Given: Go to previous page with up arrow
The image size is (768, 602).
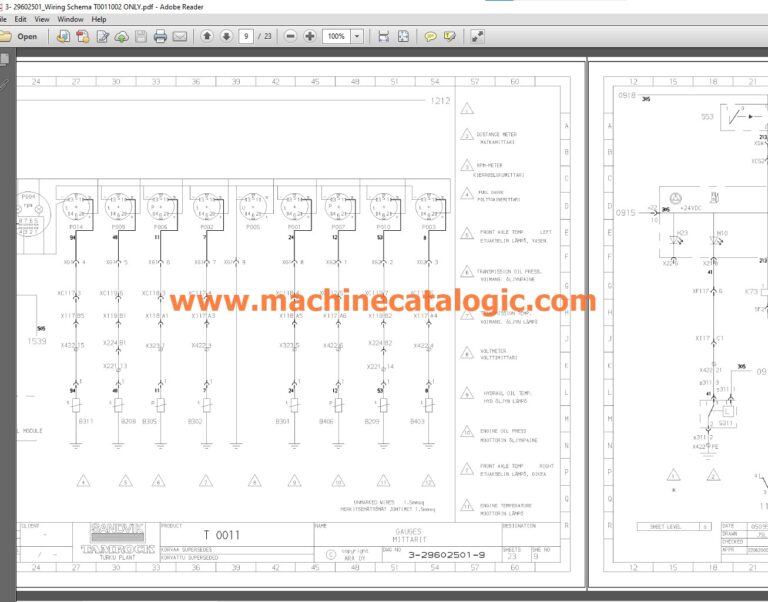Looking at the screenshot, I should [x=207, y=36].
